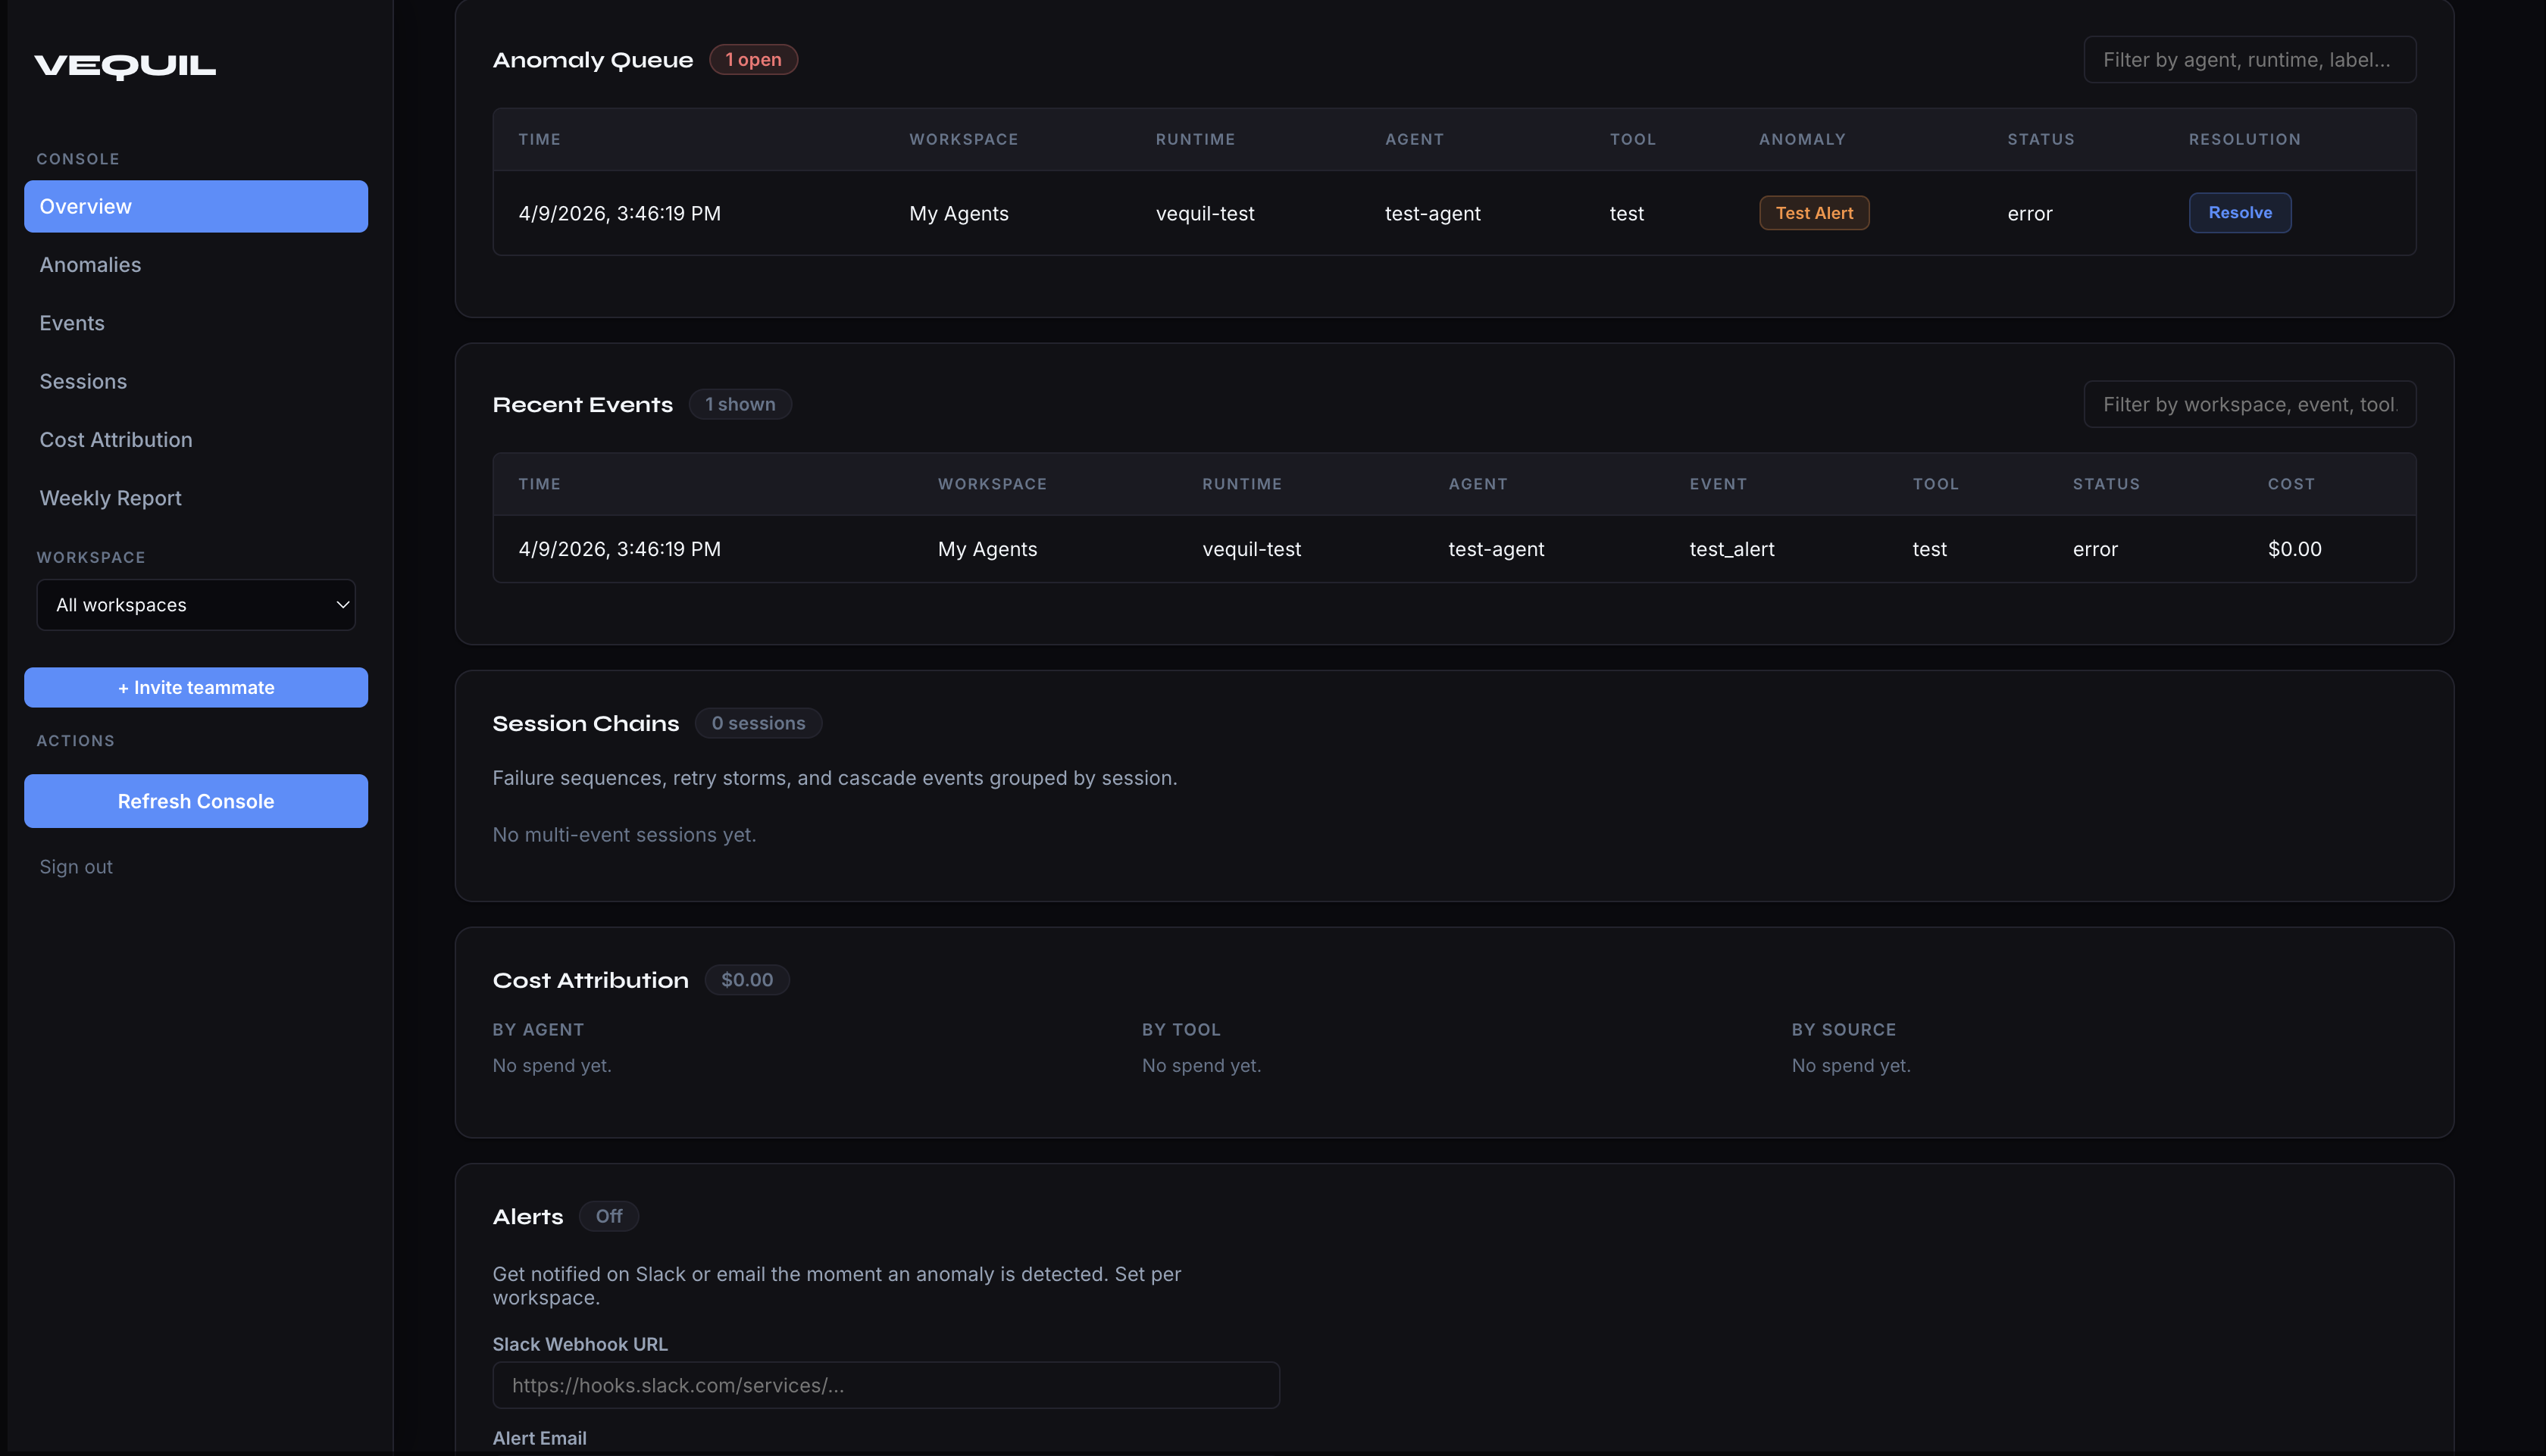The image size is (2546, 1456).
Task: Select Cost Attribution in sidebar
Action: point(116,440)
